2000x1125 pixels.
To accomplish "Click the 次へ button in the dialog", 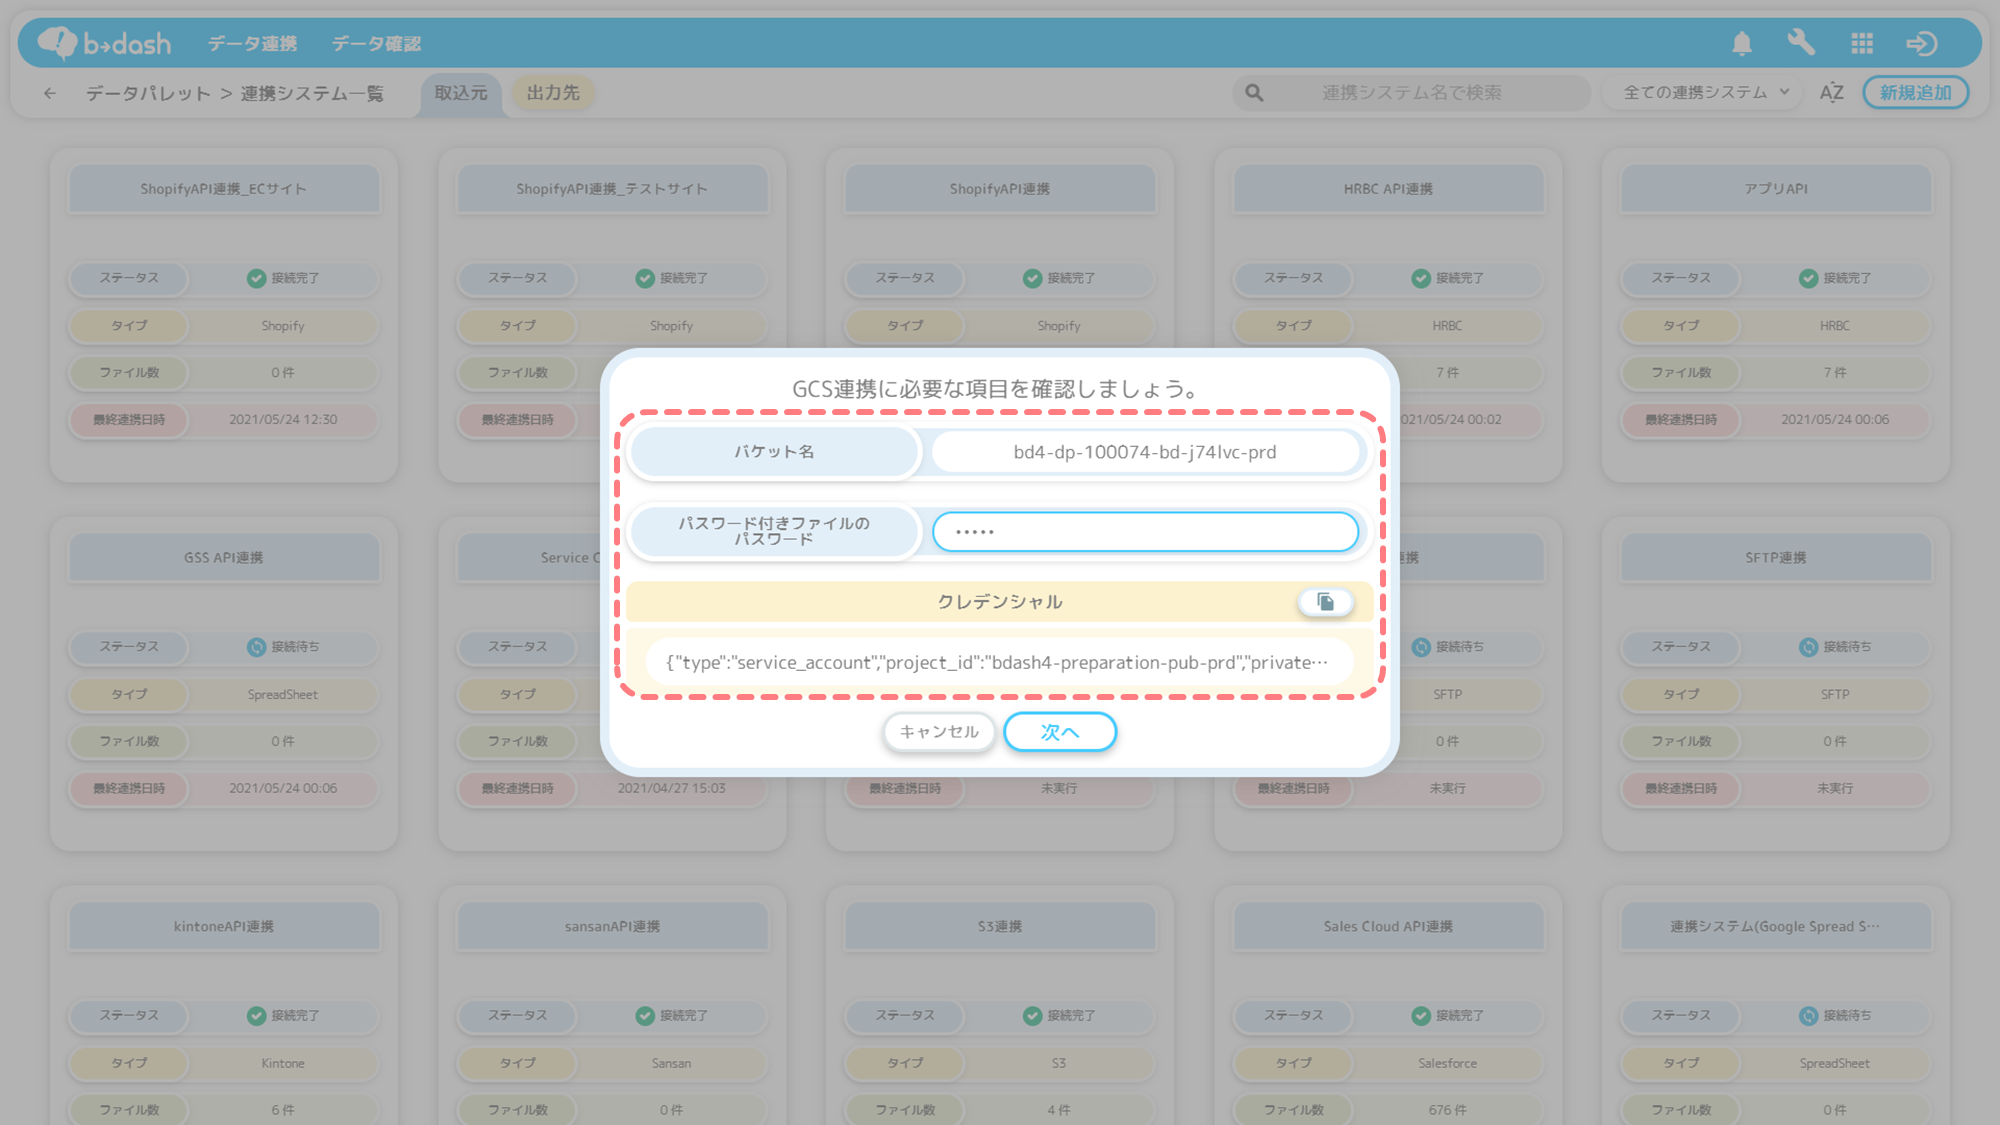I will pos(1060,732).
